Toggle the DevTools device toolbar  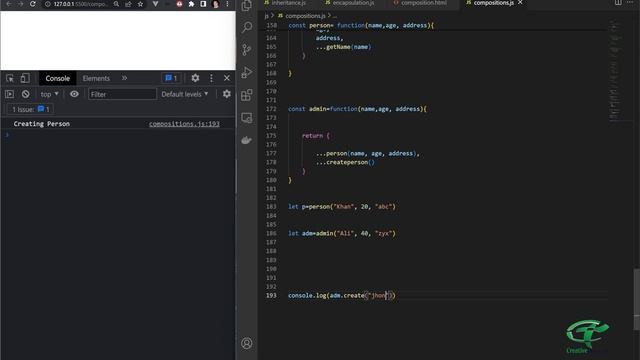pyautogui.click(x=25, y=78)
